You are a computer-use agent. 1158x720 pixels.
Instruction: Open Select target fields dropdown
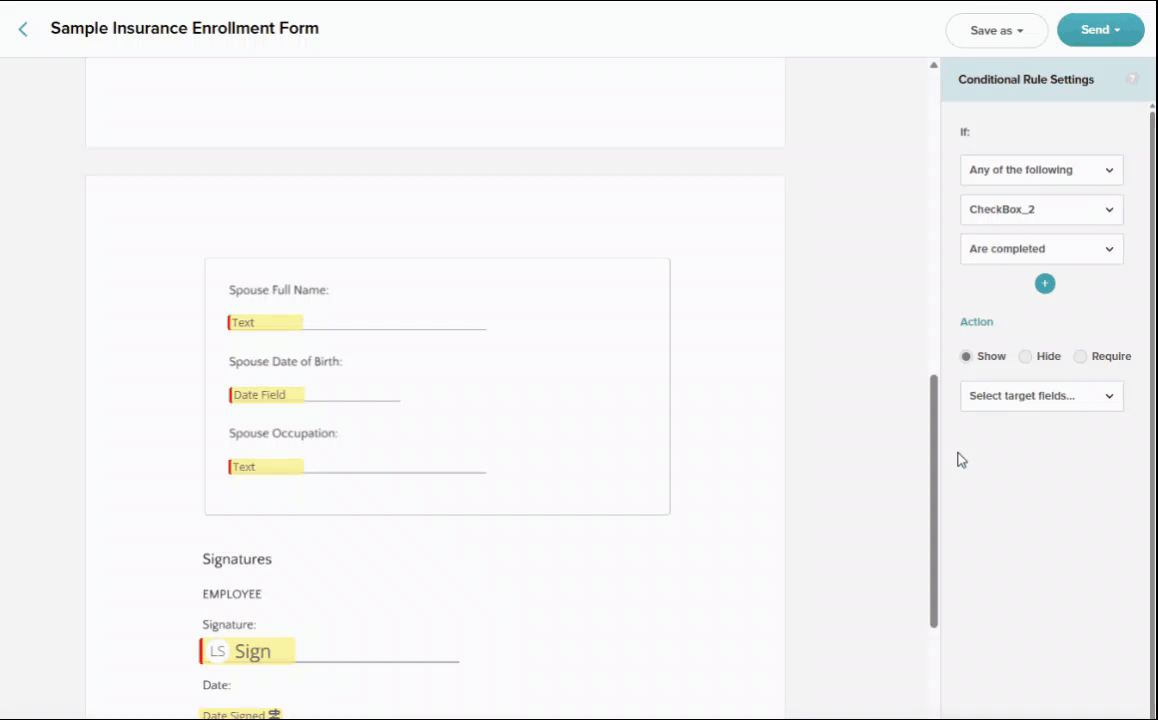pyautogui.click(x=1041, y=396)
